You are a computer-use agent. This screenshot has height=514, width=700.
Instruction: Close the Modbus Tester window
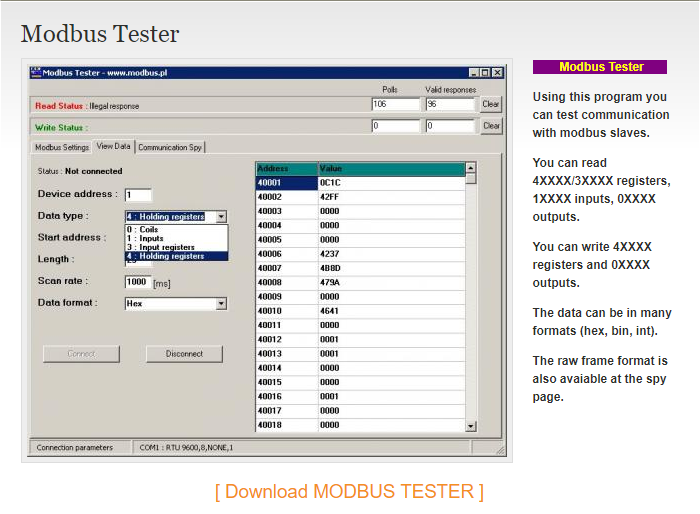497,73
